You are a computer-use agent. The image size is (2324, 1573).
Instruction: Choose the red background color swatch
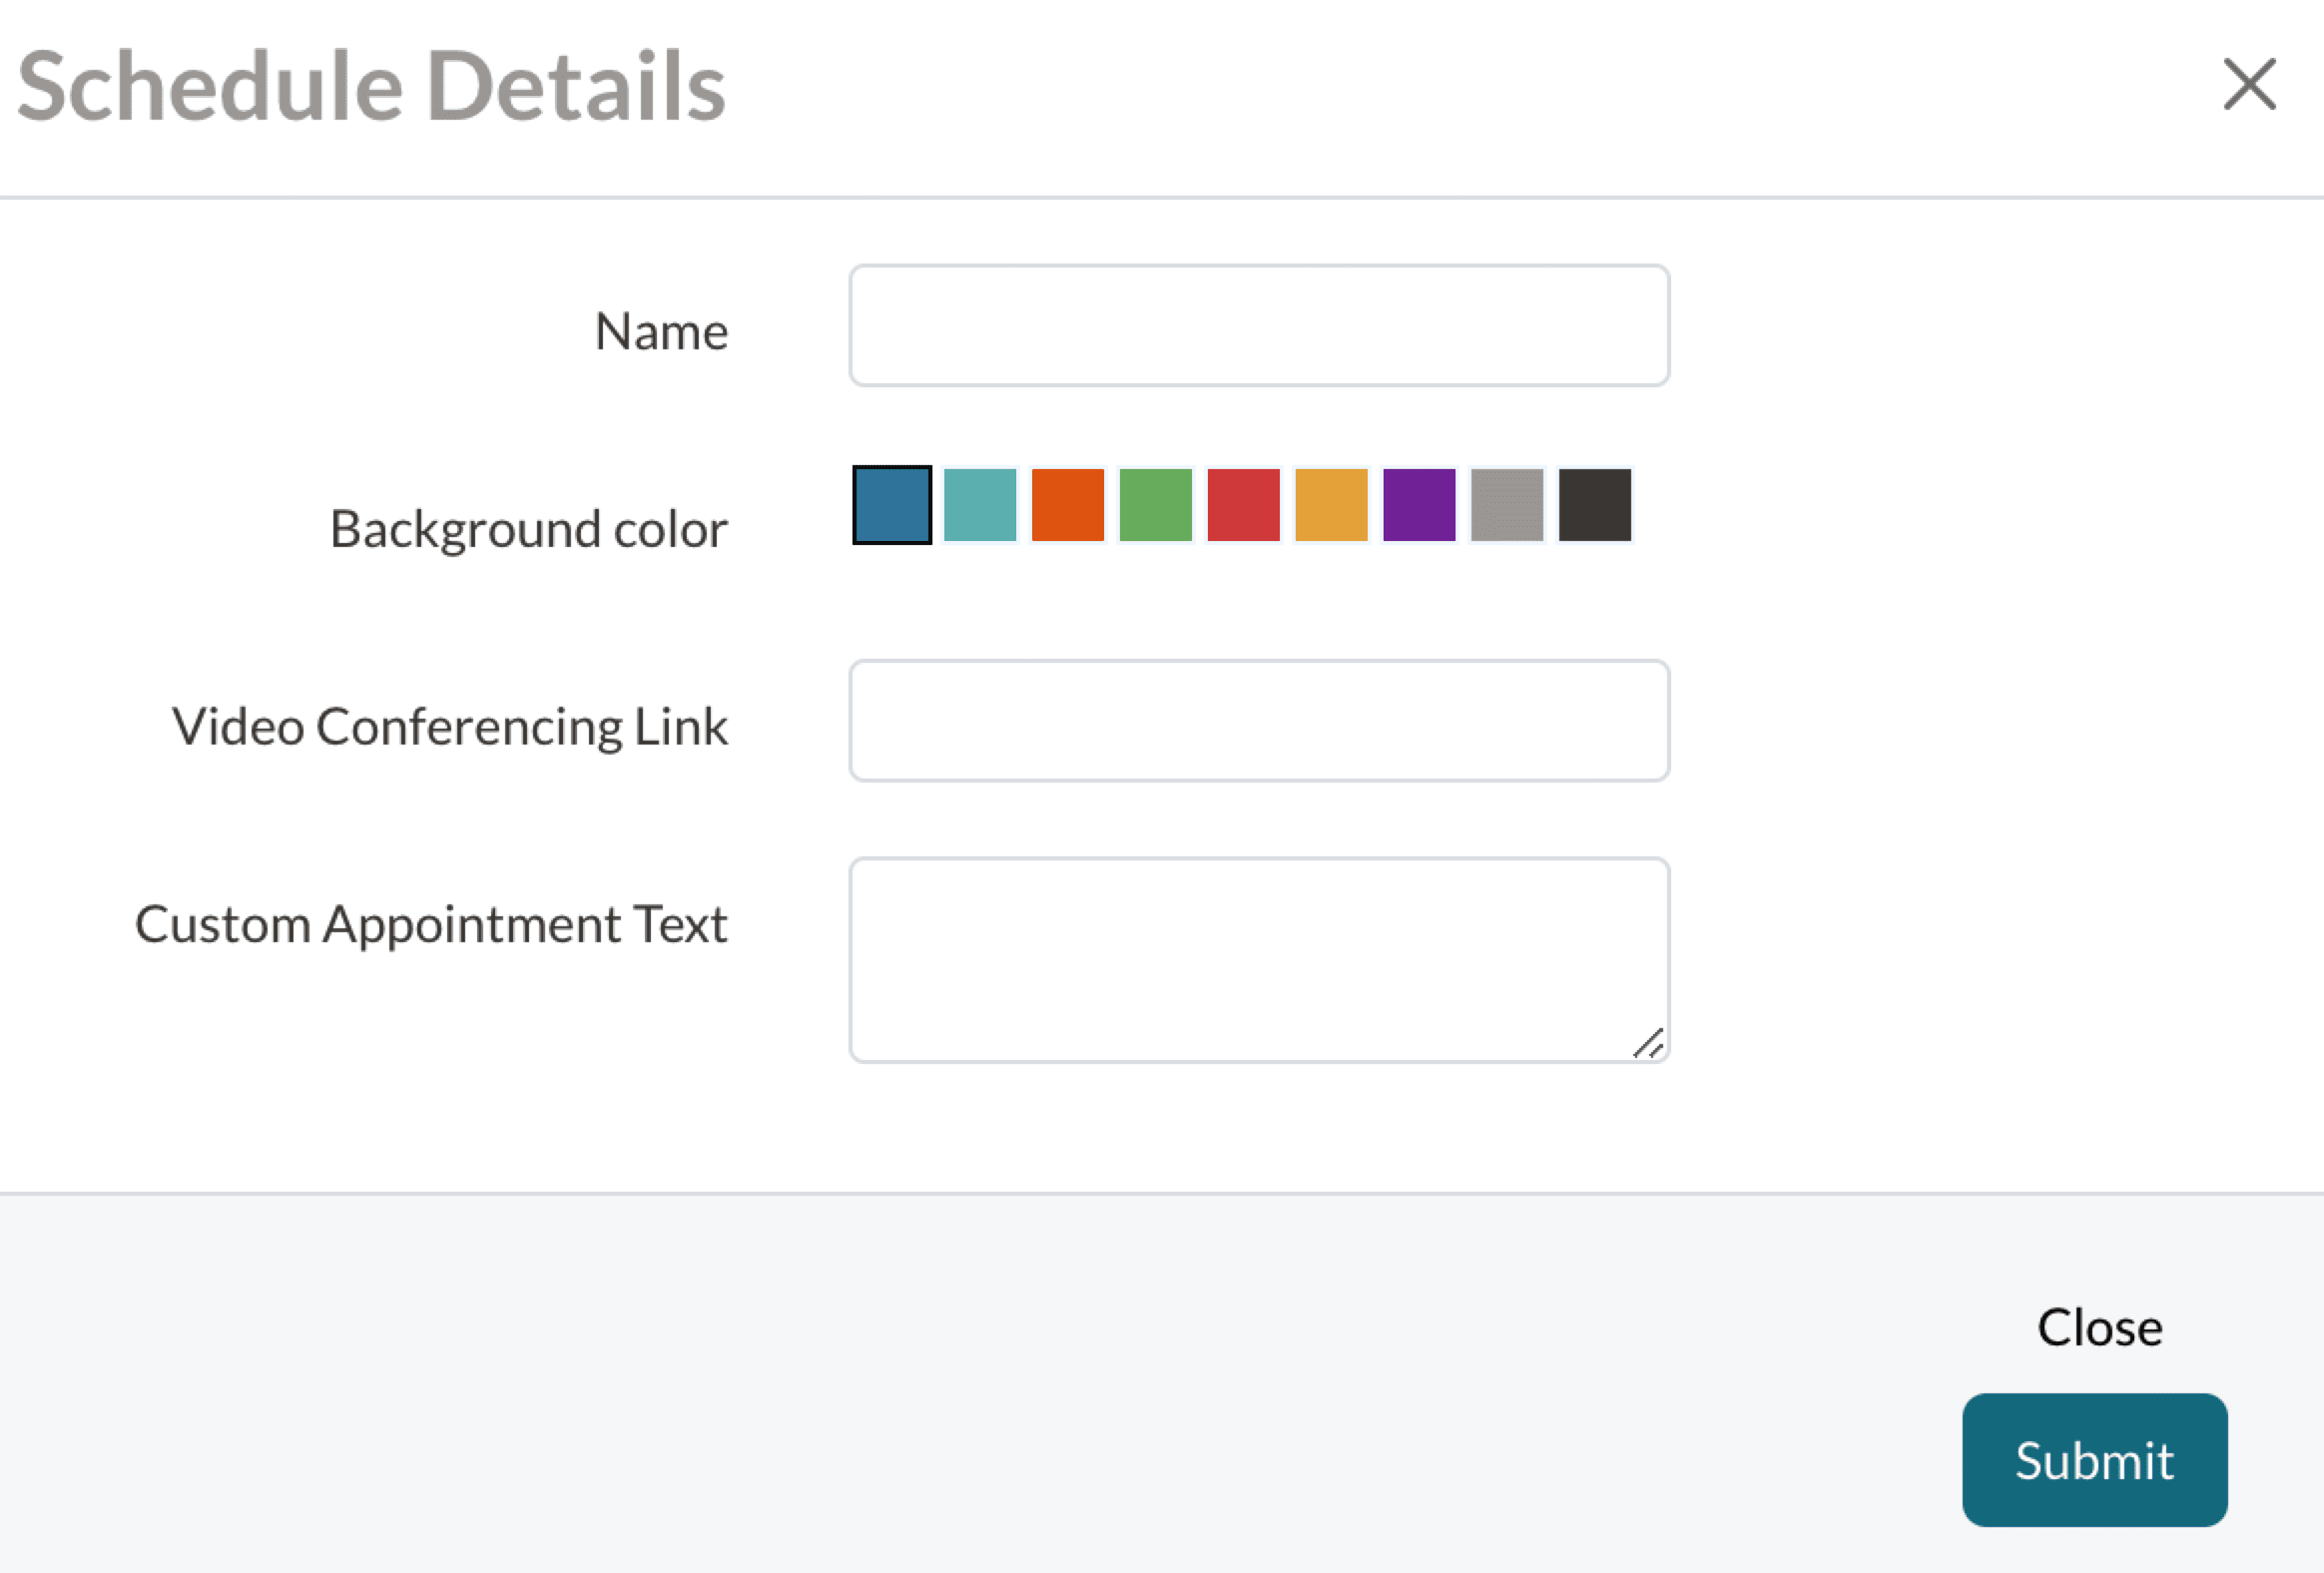tap(1243, 505)
